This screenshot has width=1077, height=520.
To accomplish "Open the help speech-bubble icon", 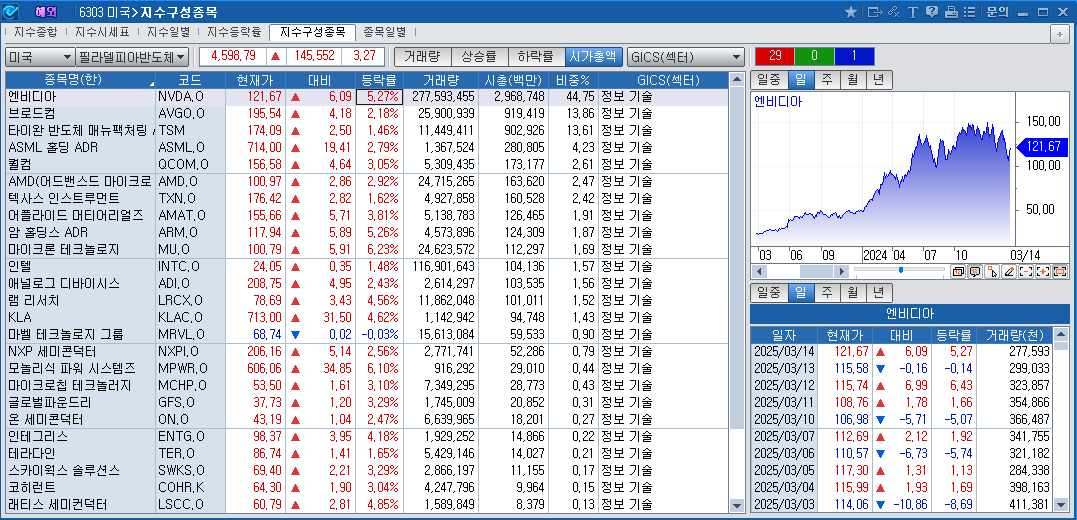I will point(932,12).
